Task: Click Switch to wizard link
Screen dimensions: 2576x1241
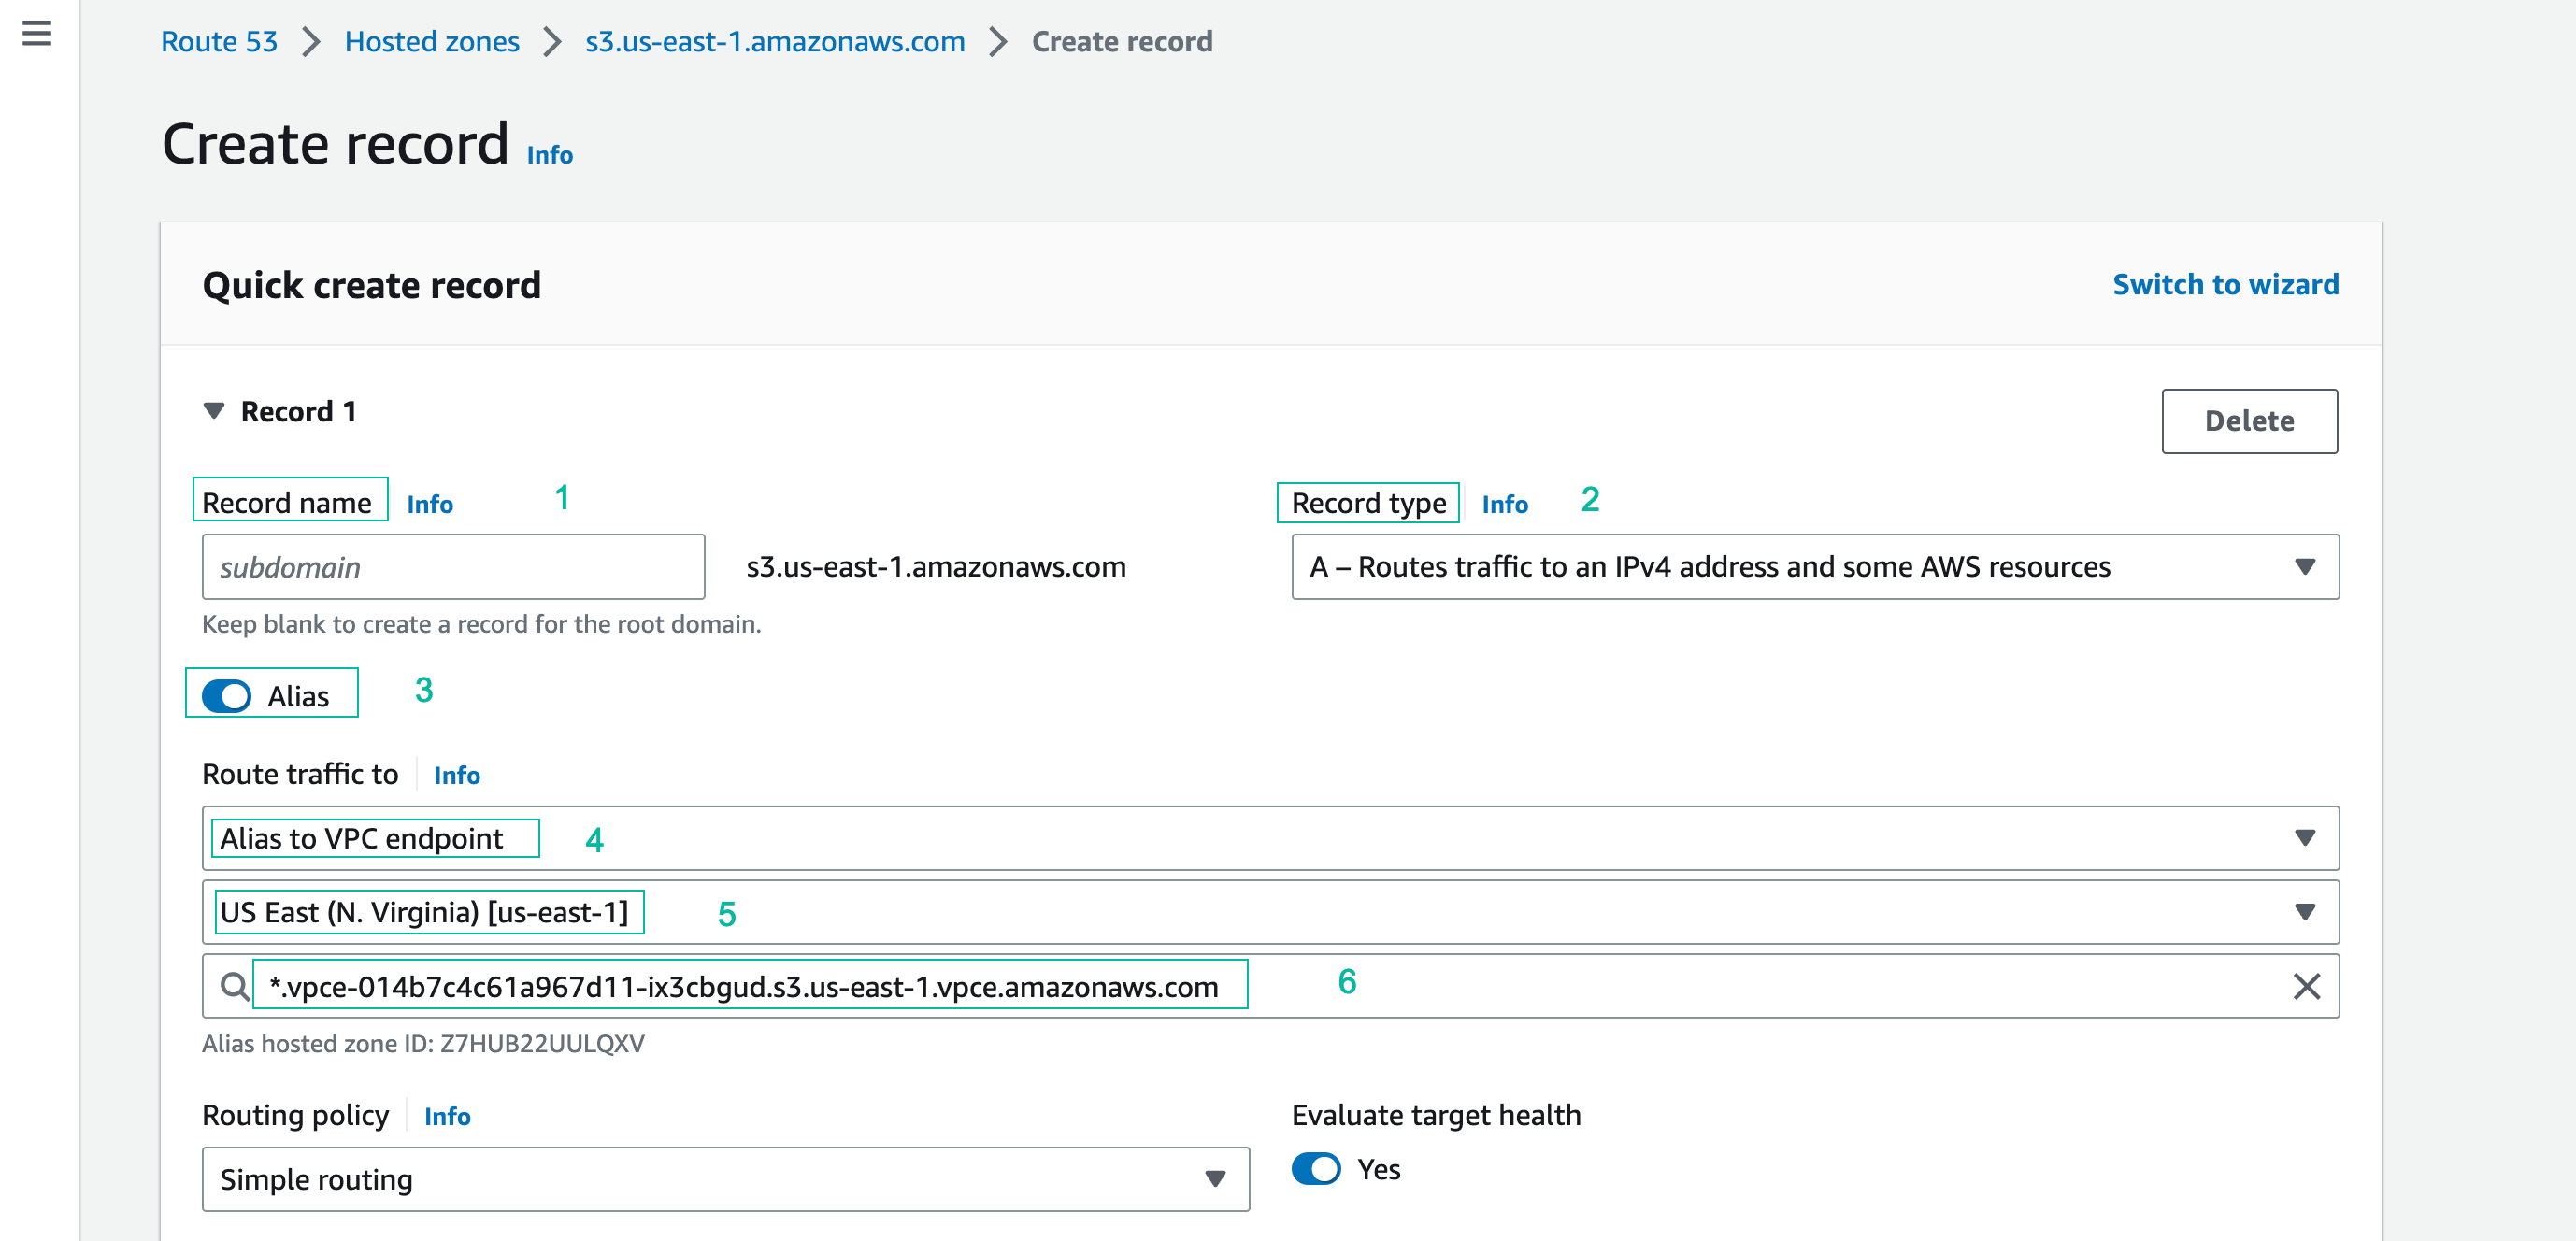Action: tap(2225, 285)
